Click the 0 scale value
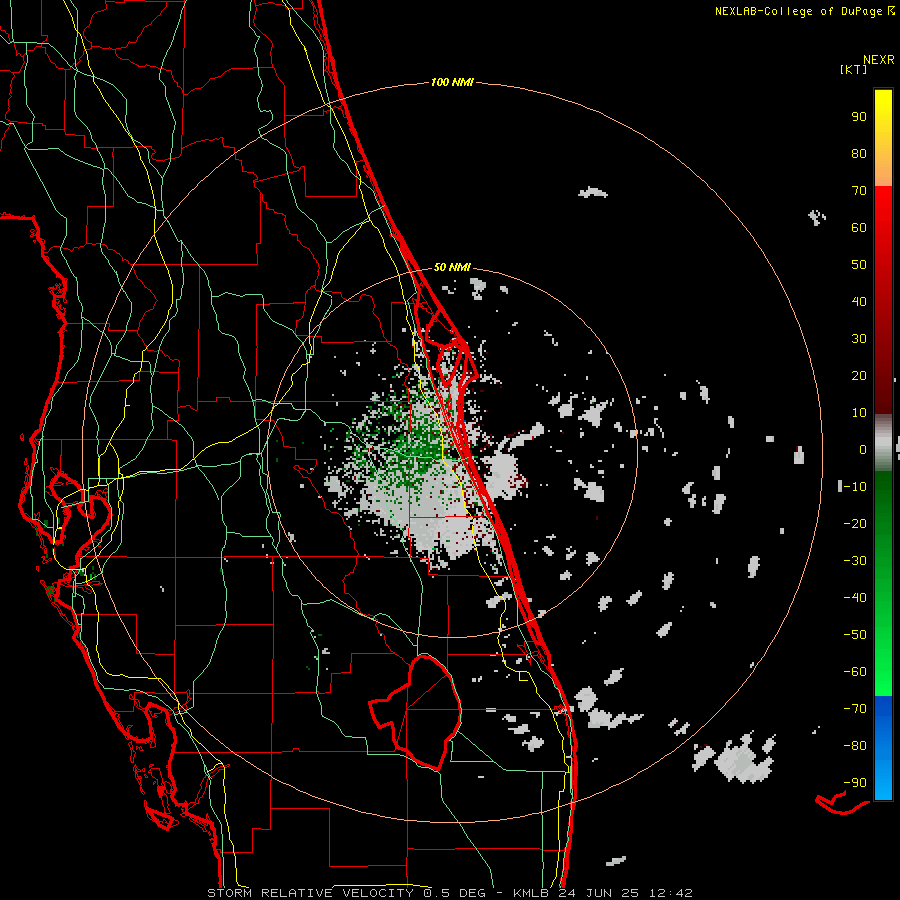Image resolution: width=900 pixels, height=900 pixels. tap(863, 449)
